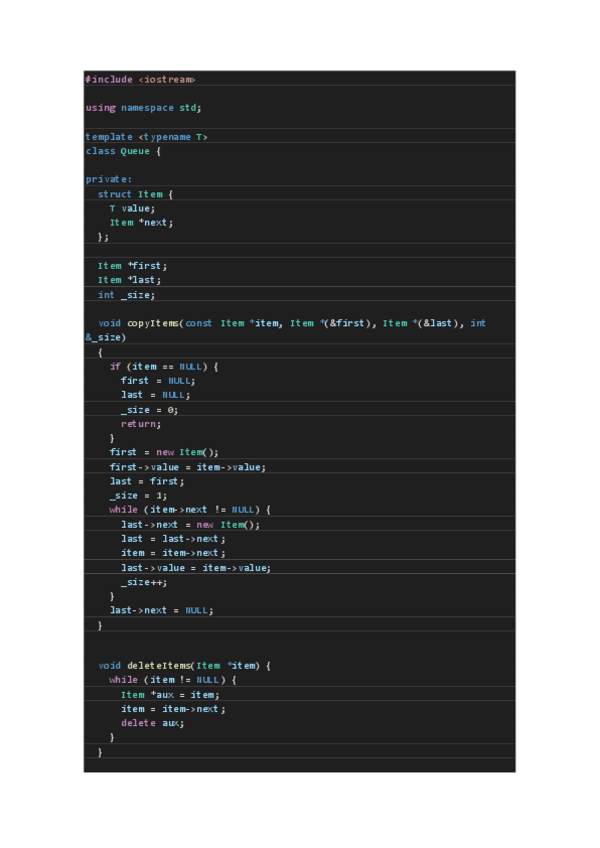This screenshot has width=600, height=848.
Task: Click the '_size = 1;' line
Action: (x=138, y=495)
